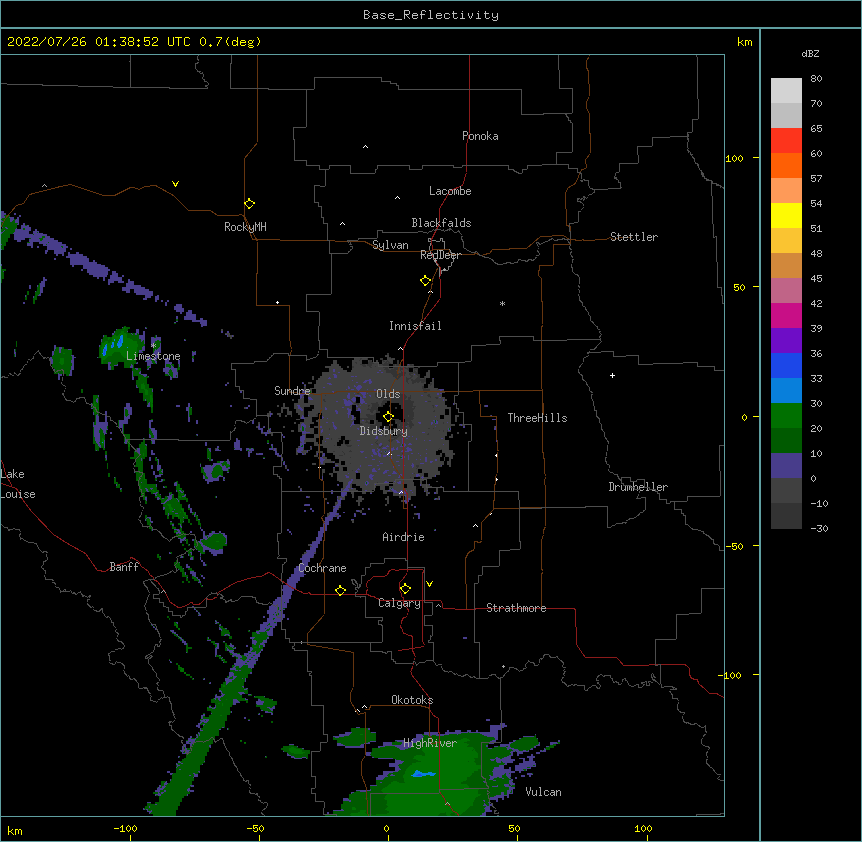Click the Banff label
The height and width of the screenshot is (842, 862).
pos(124,567)
